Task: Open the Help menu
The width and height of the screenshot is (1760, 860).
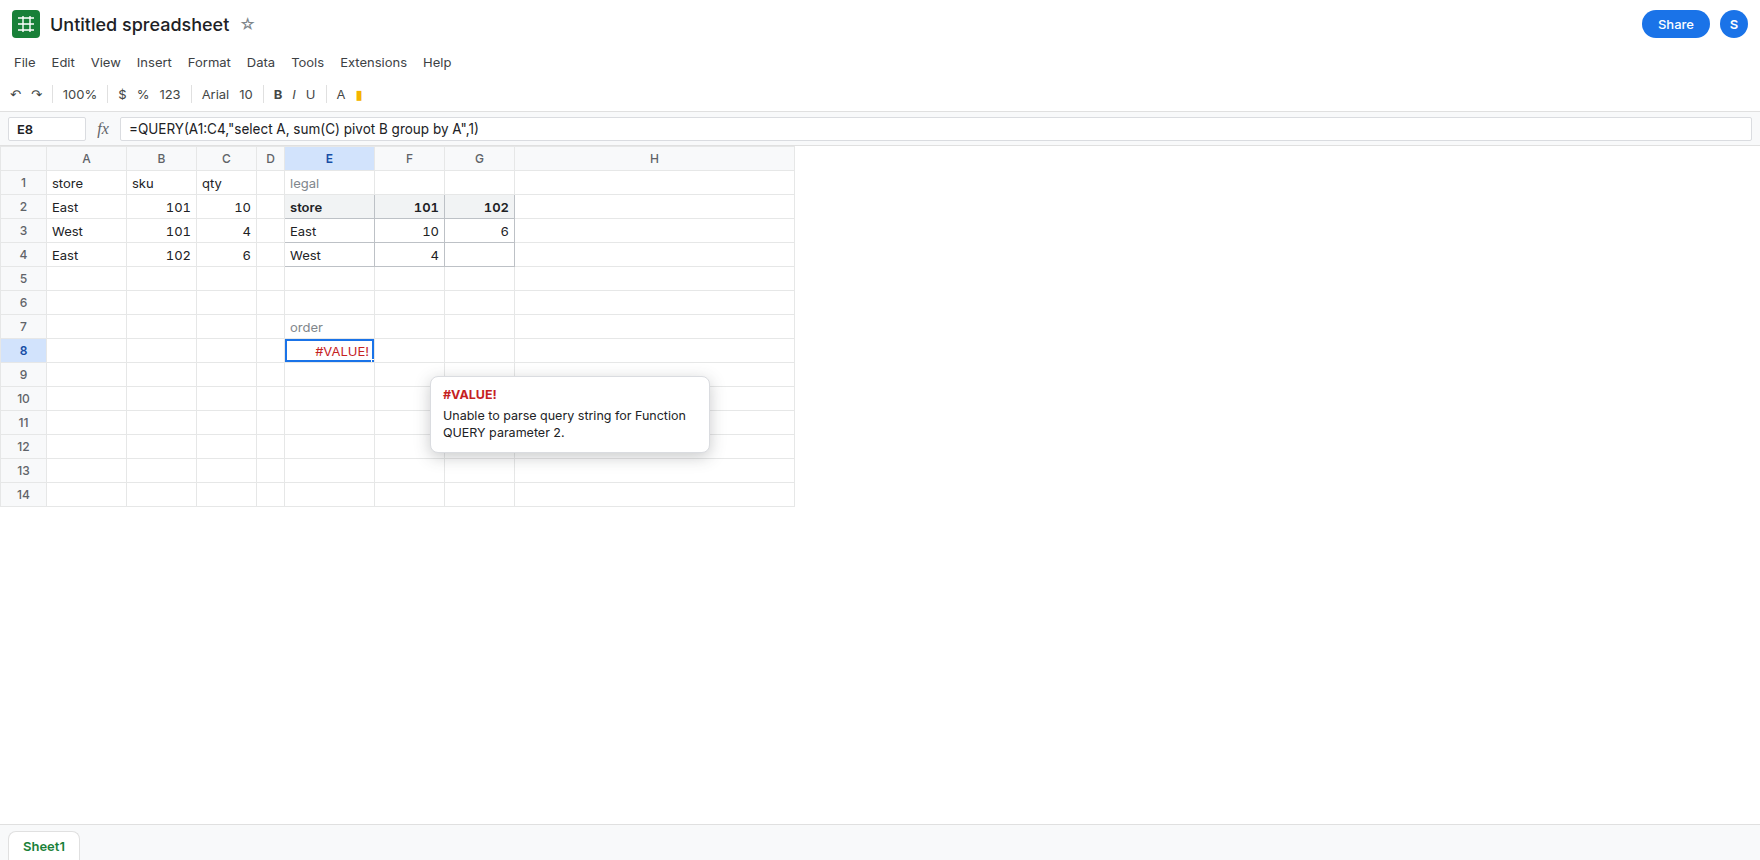Action: (437, 62)
